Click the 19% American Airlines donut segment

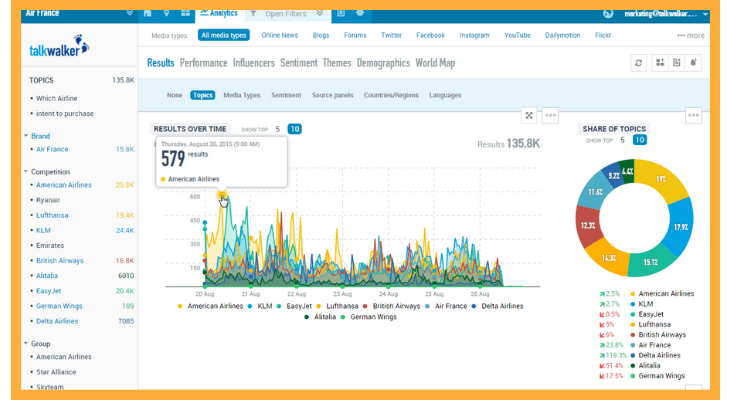pos(662,179)
